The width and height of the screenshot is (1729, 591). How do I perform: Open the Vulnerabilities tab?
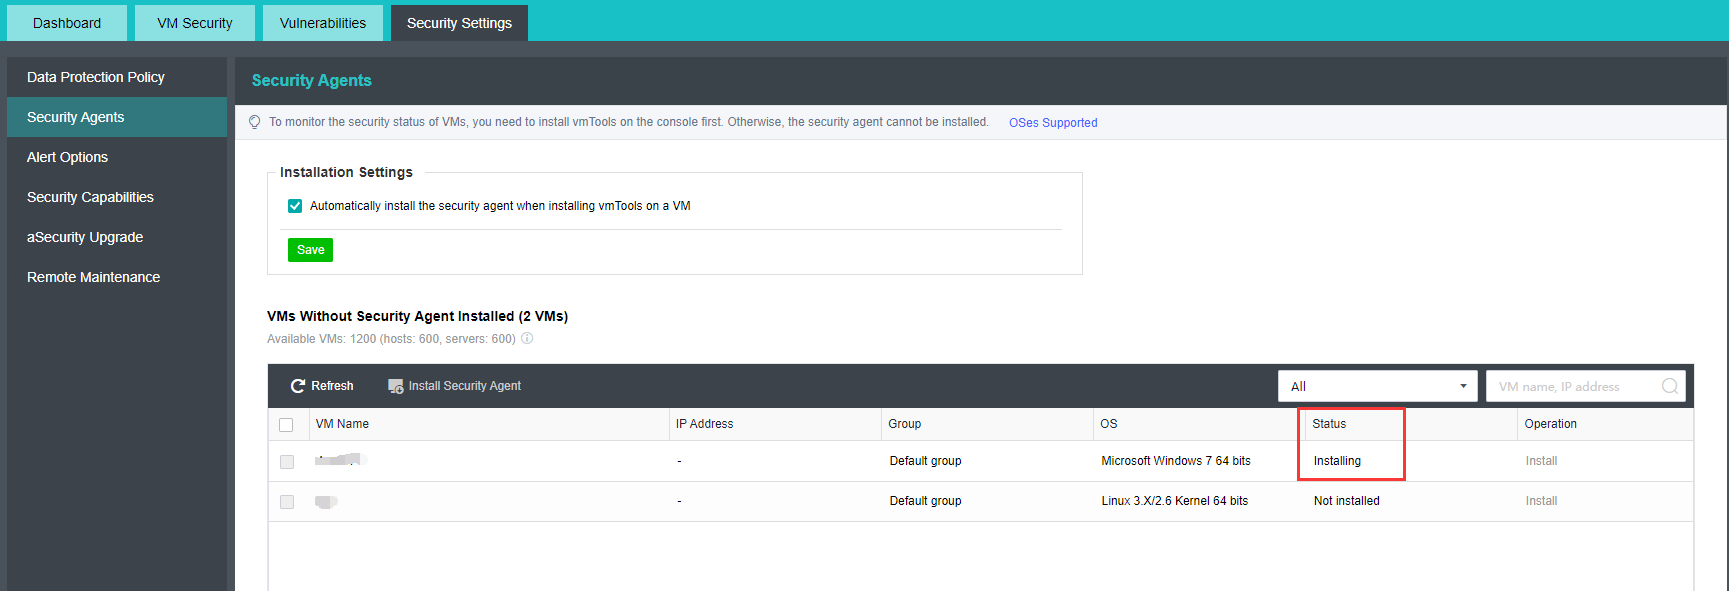coord(322,23)
